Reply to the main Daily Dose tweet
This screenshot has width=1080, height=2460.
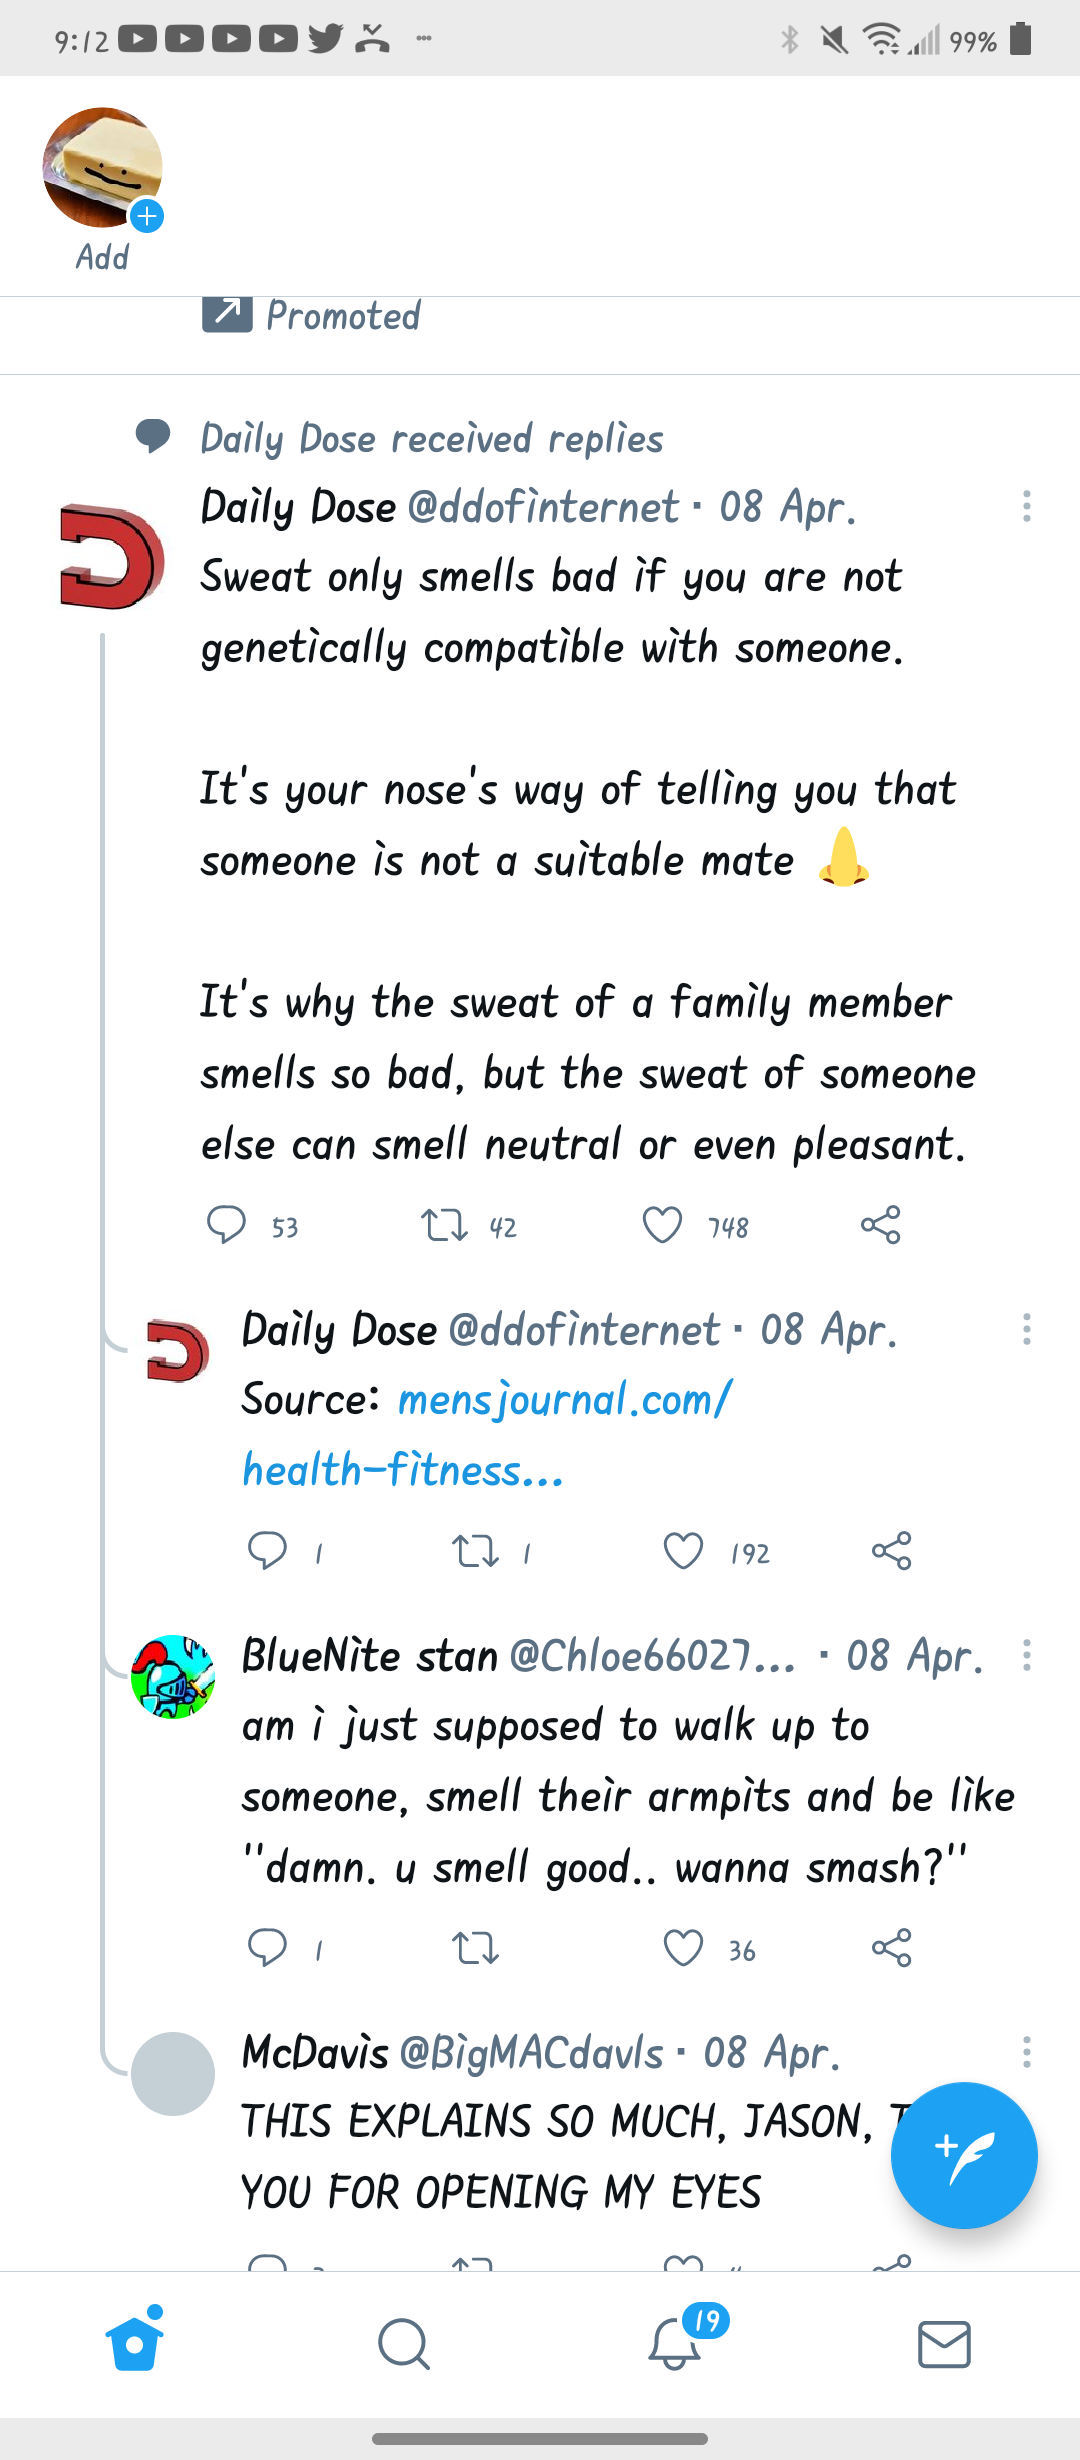click(x=226, y=1225)
